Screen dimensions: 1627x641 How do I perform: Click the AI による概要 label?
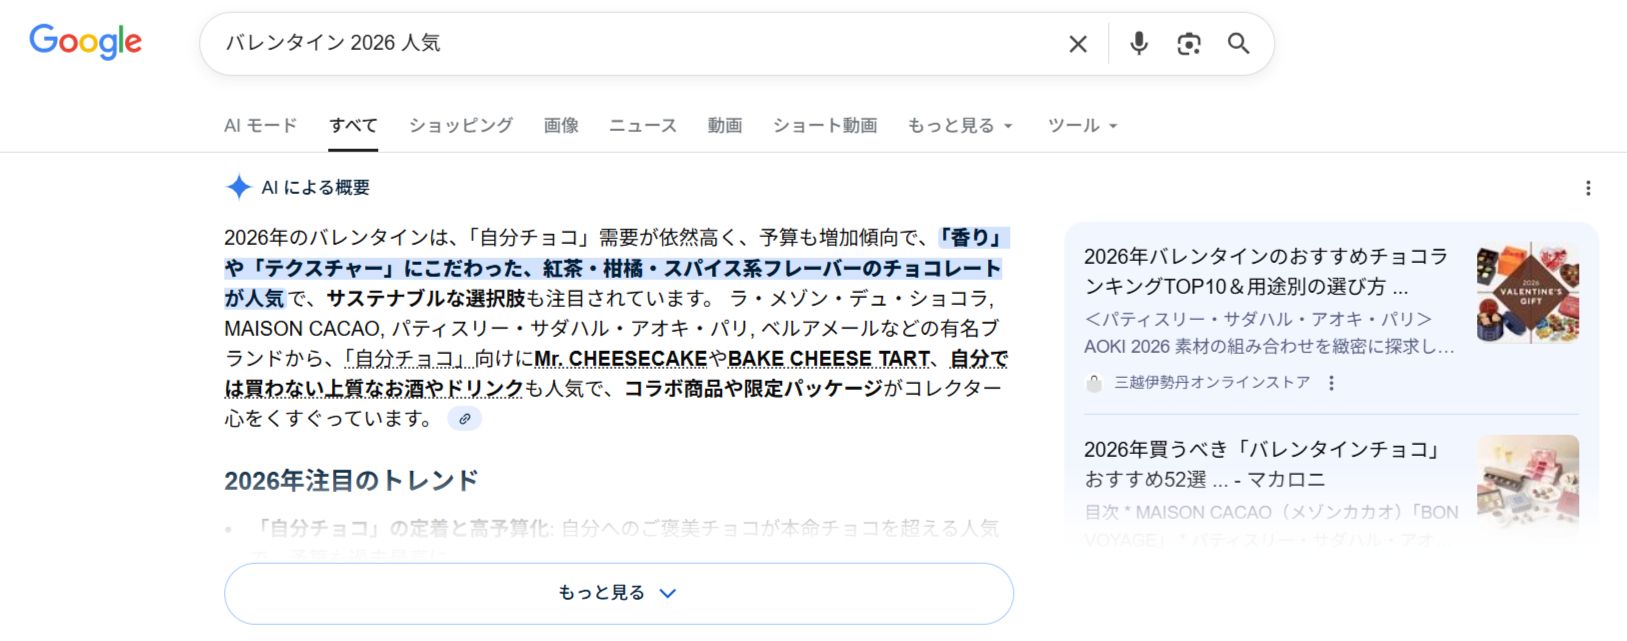(315, 187)
